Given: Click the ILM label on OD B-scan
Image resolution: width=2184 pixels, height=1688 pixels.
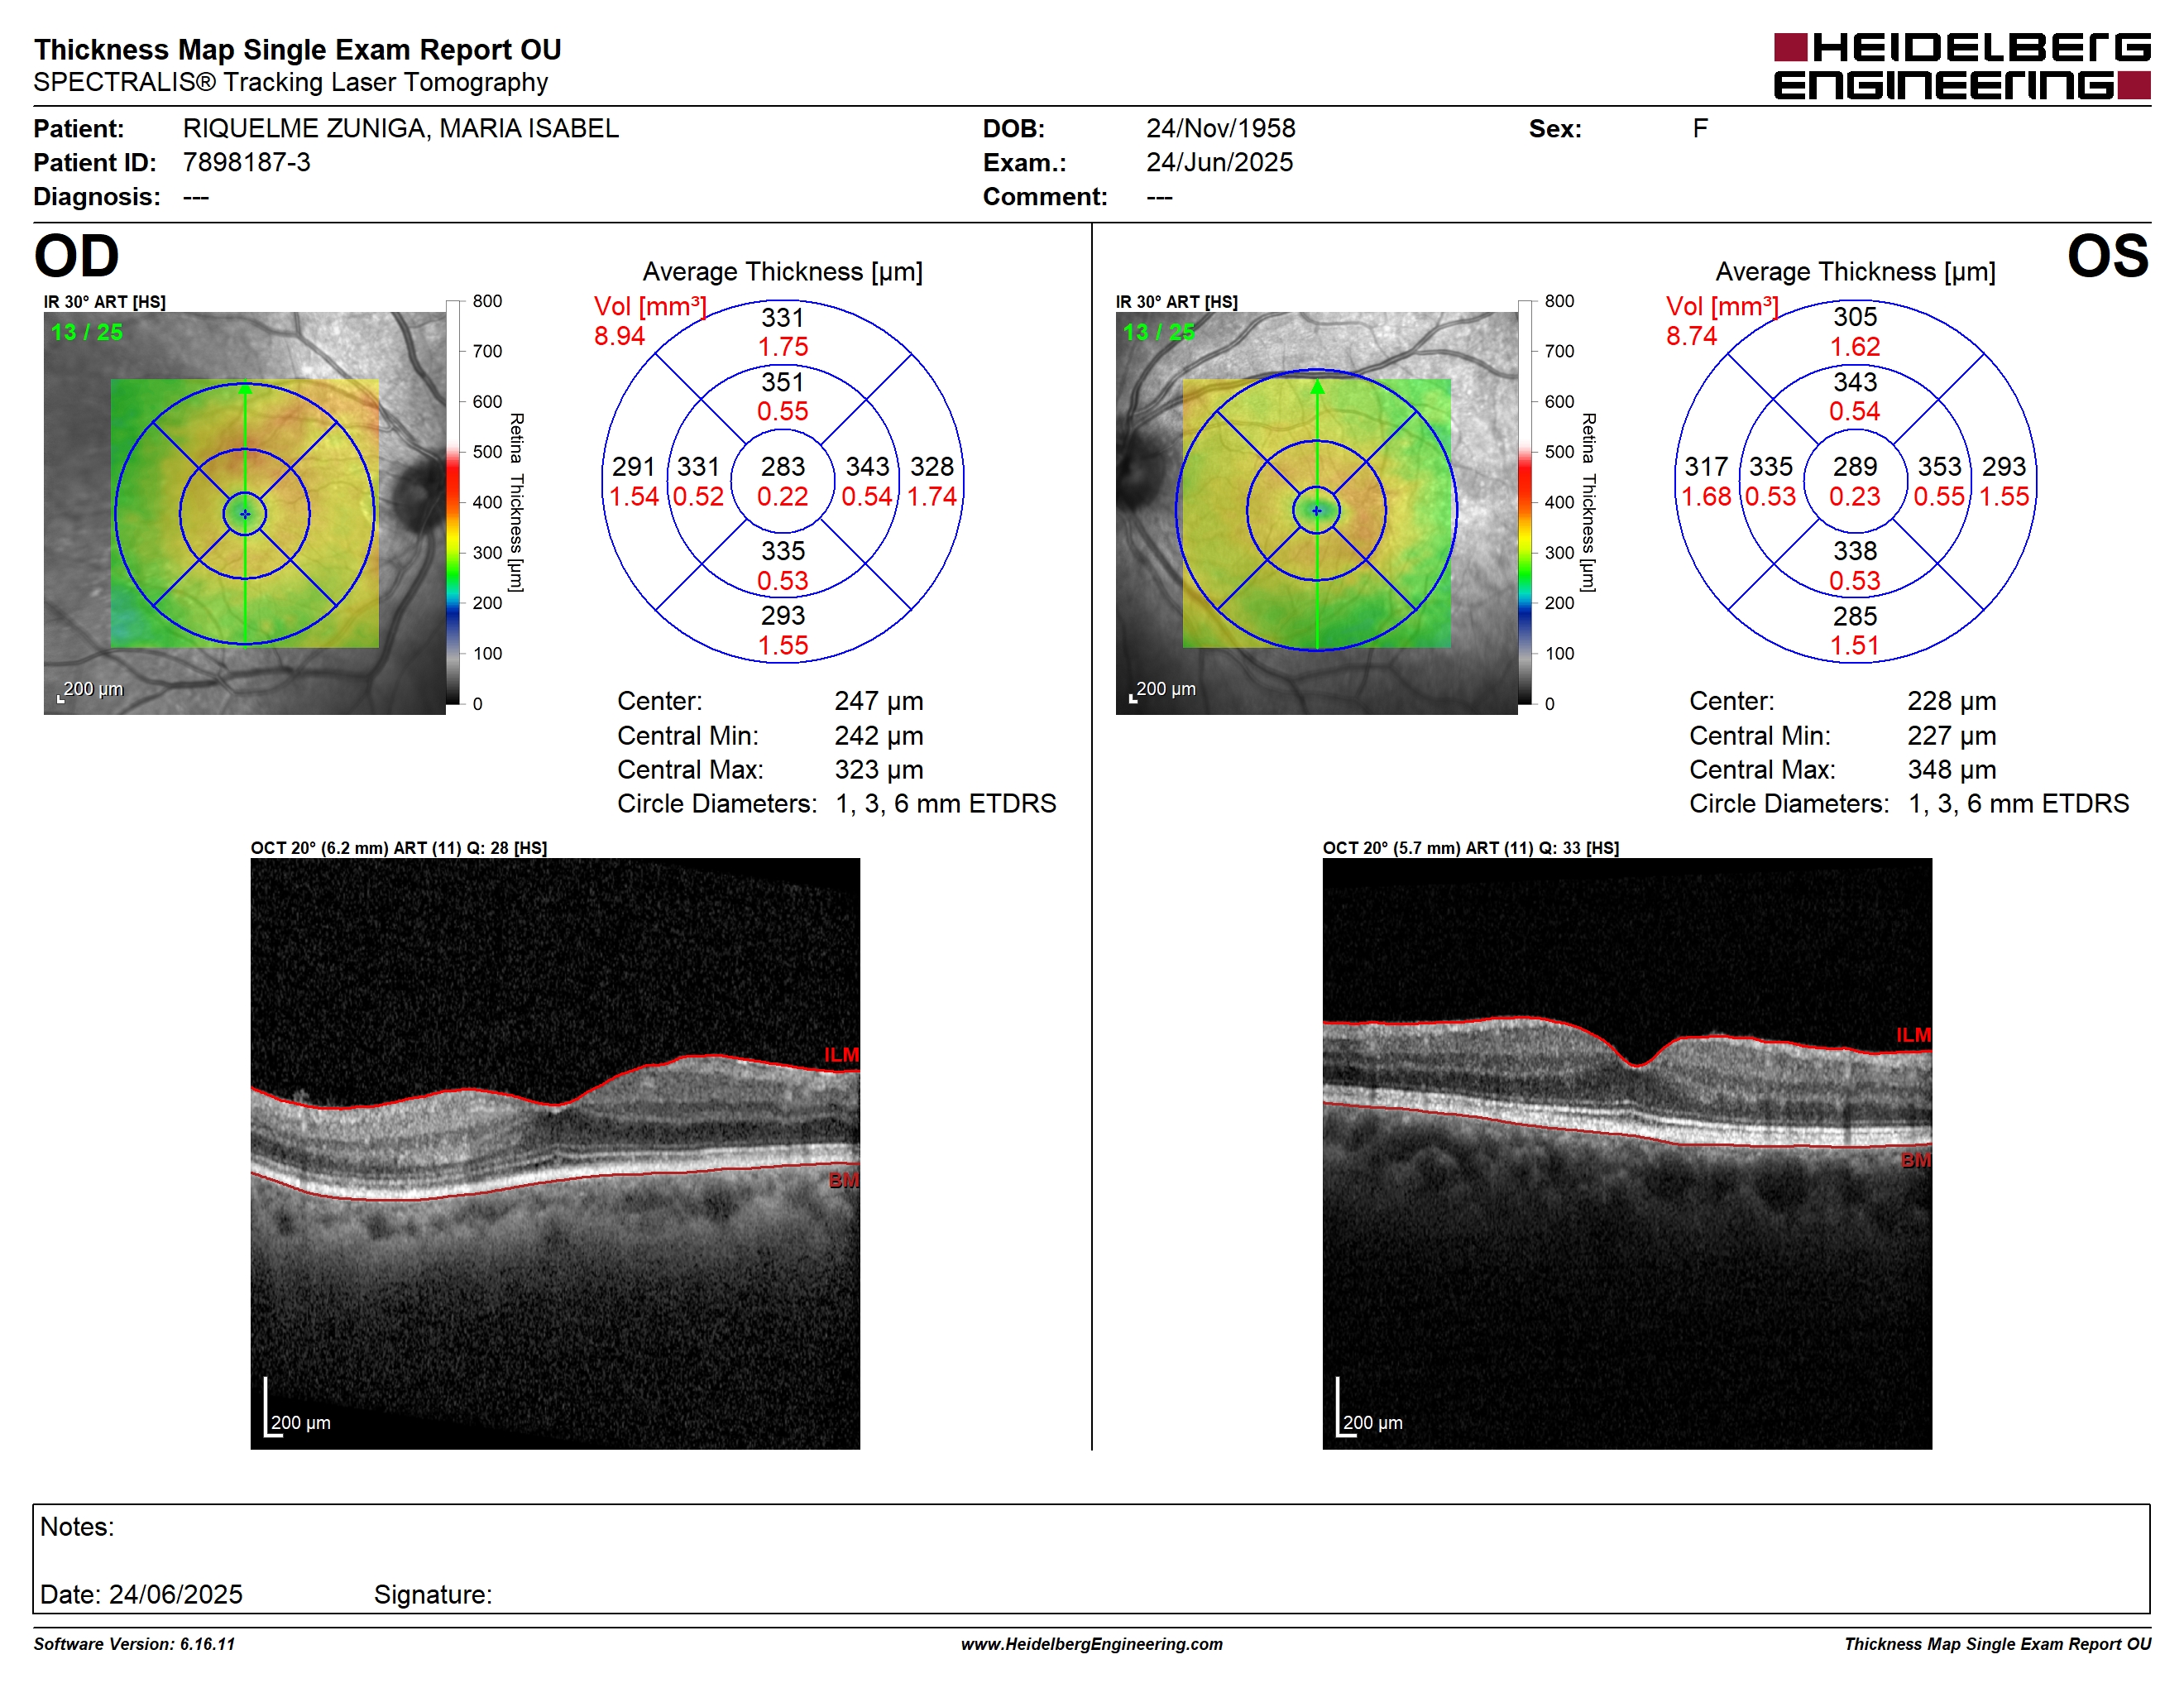Looking at the screenshot, I should [841, 1055].
